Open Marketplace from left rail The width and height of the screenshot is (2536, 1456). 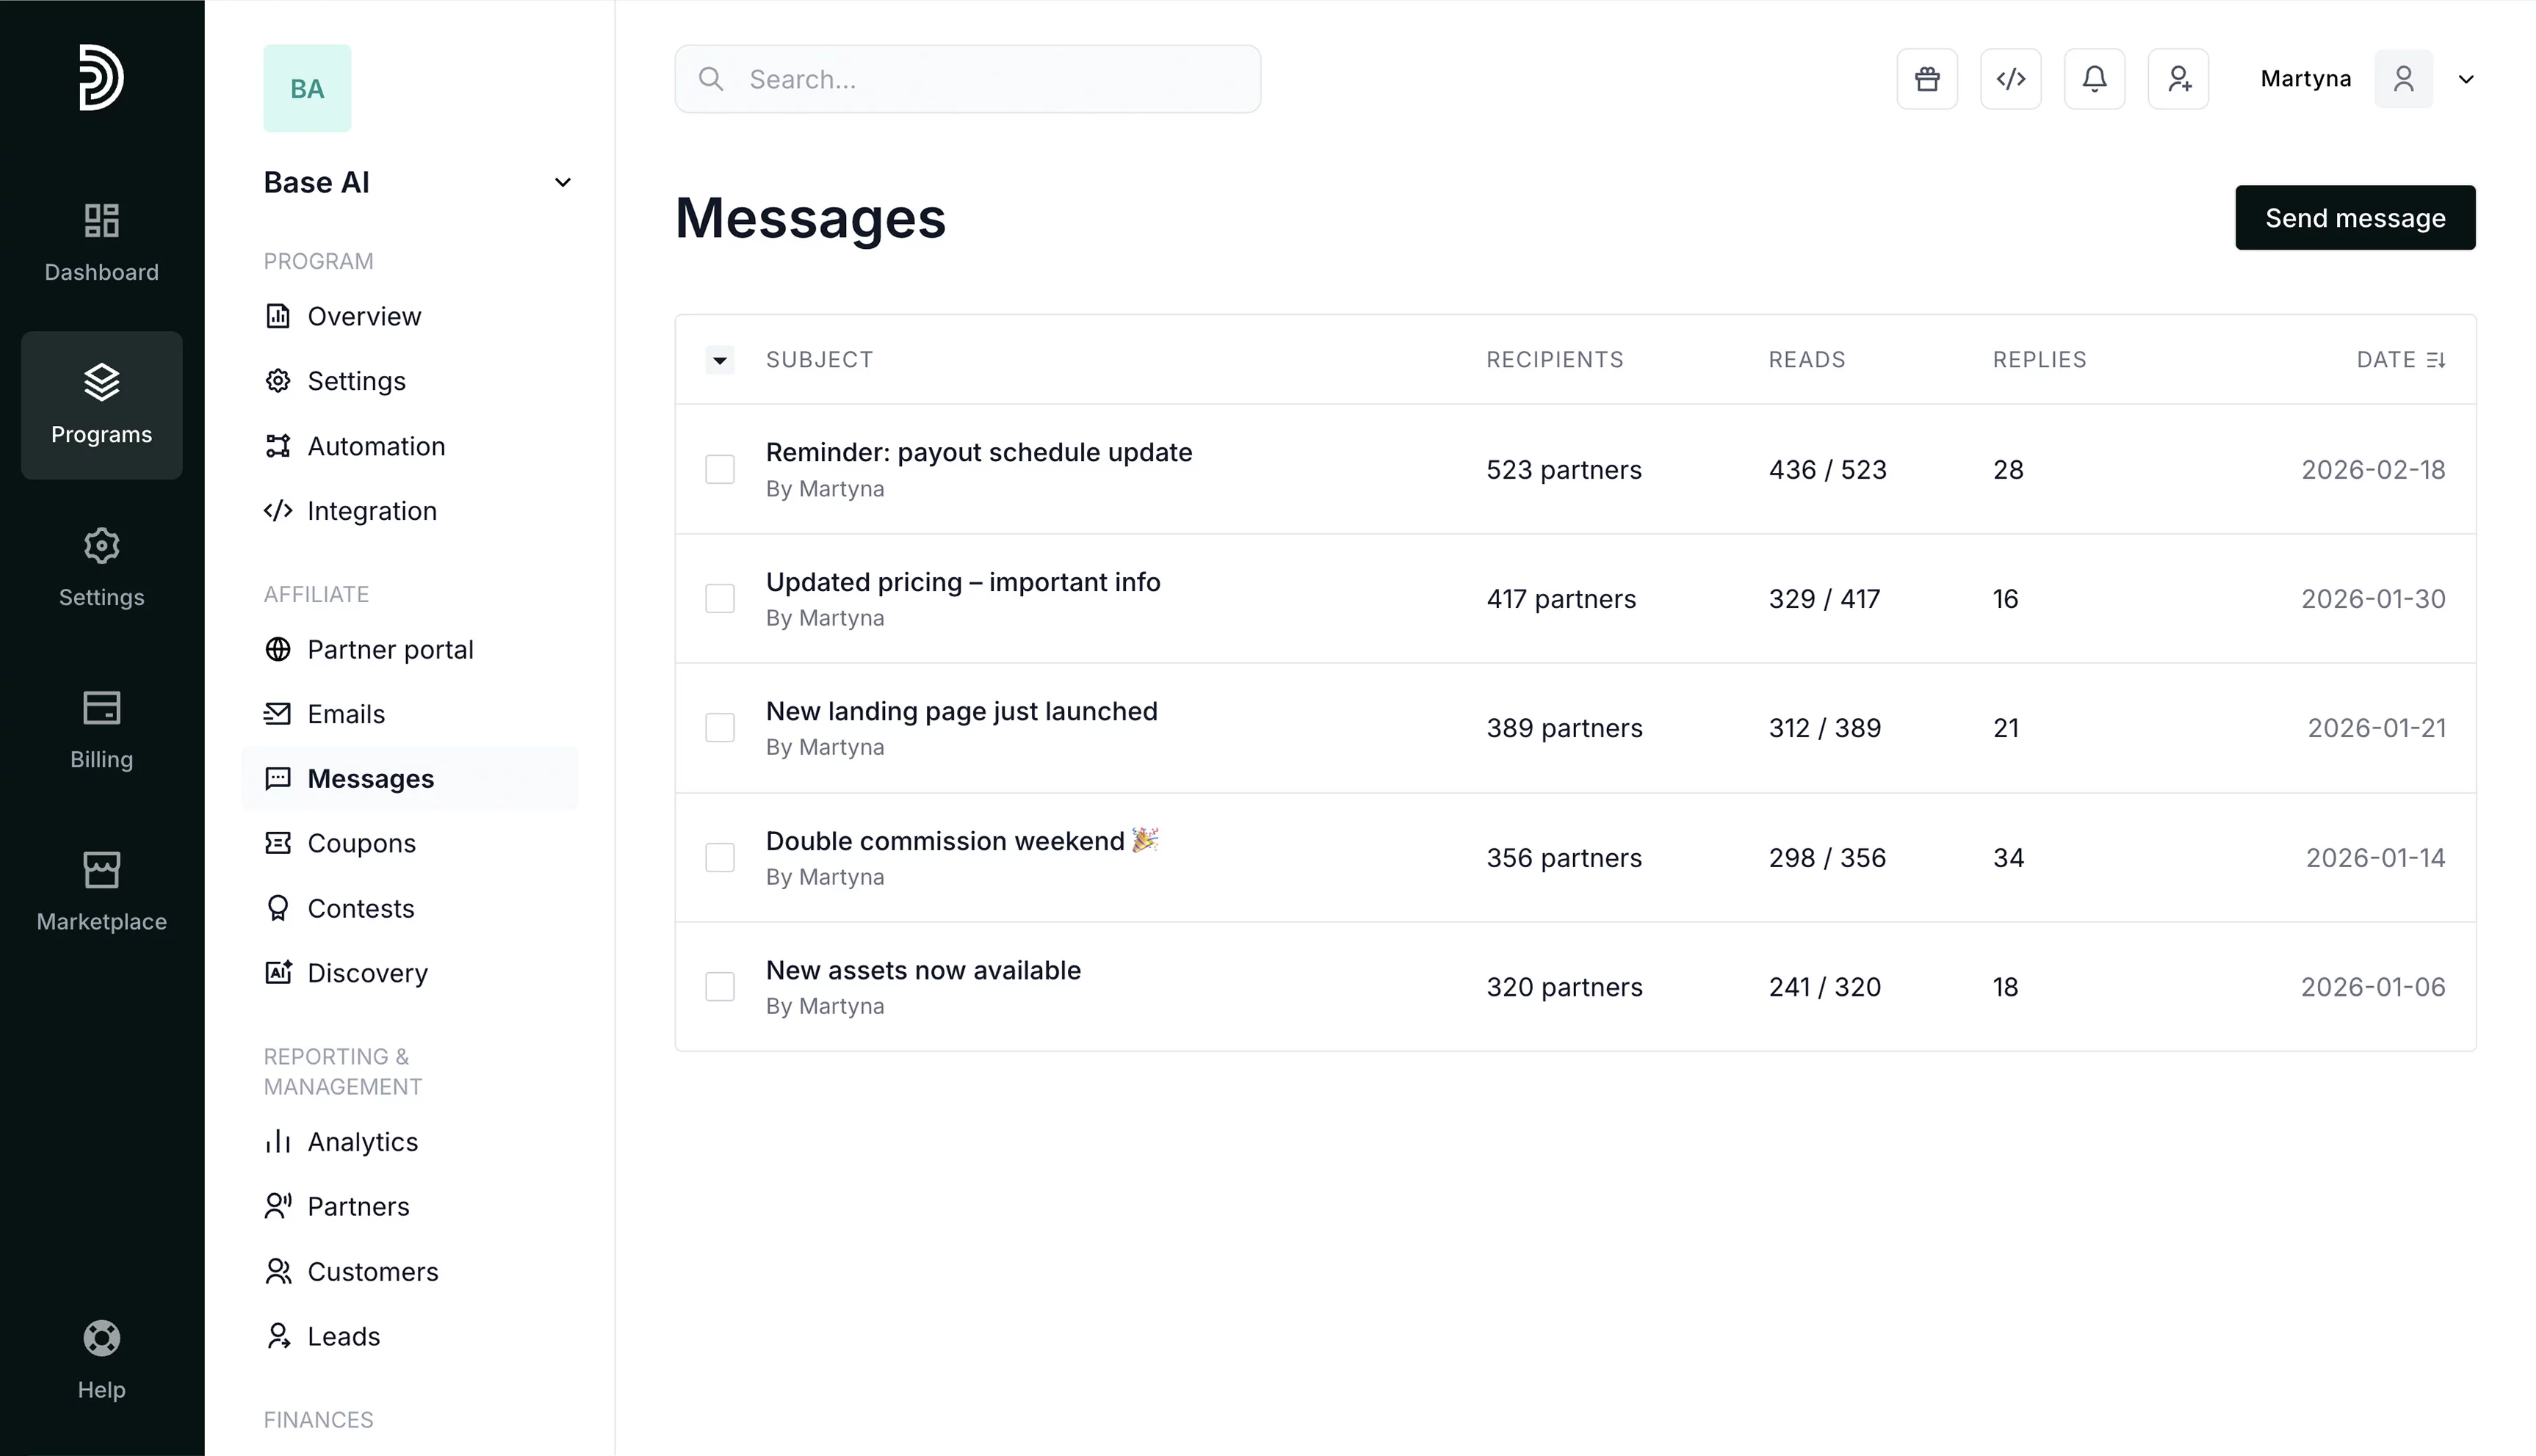[101, 890]
